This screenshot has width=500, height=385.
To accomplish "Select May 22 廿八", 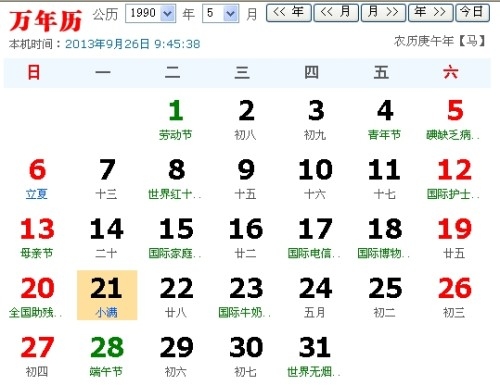I will point(176,297).
